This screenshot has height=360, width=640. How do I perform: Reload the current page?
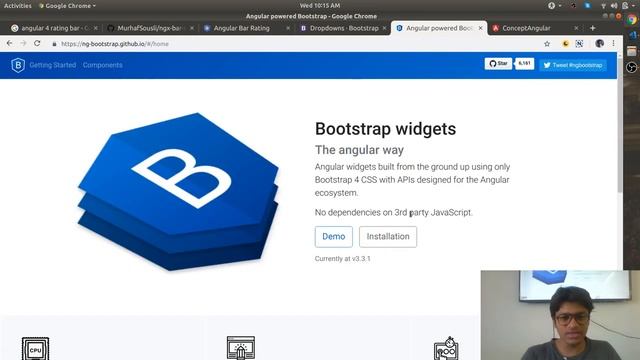click(x=37, y=43)
